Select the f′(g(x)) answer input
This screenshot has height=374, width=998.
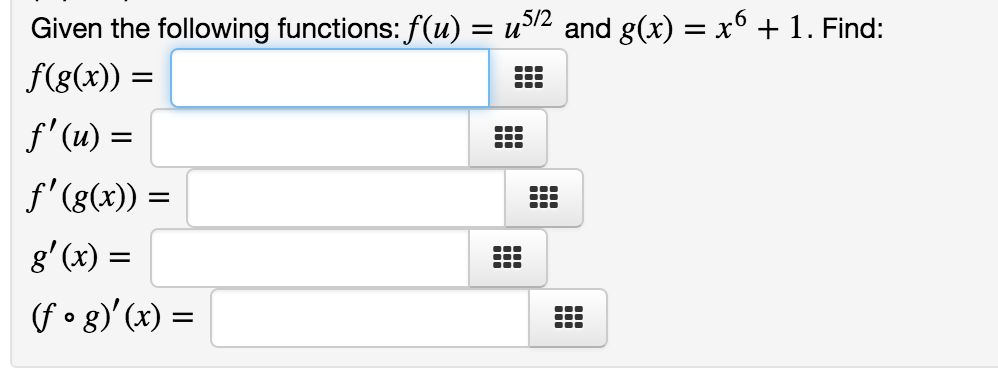click(x=346, y=197)
